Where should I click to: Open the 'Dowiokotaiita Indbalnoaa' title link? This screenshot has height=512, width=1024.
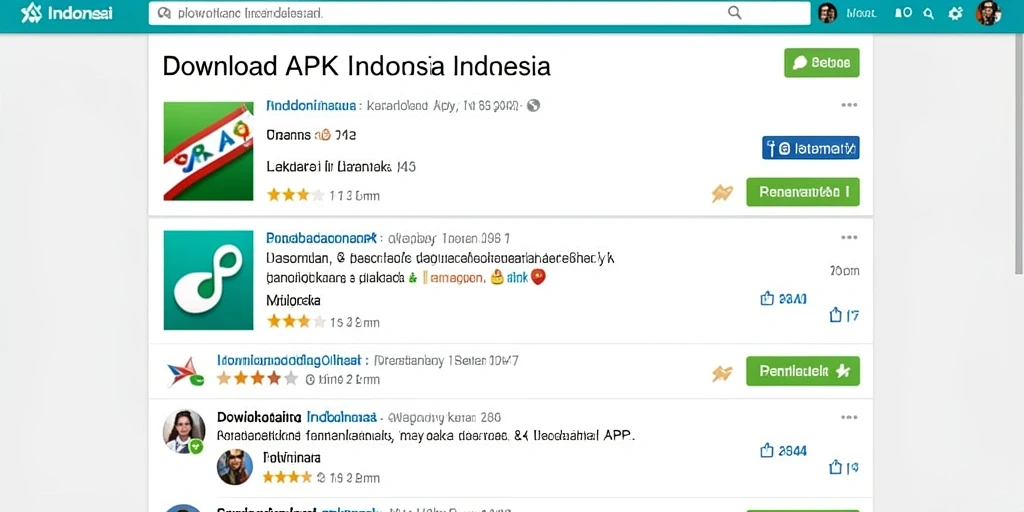[296, 417]
